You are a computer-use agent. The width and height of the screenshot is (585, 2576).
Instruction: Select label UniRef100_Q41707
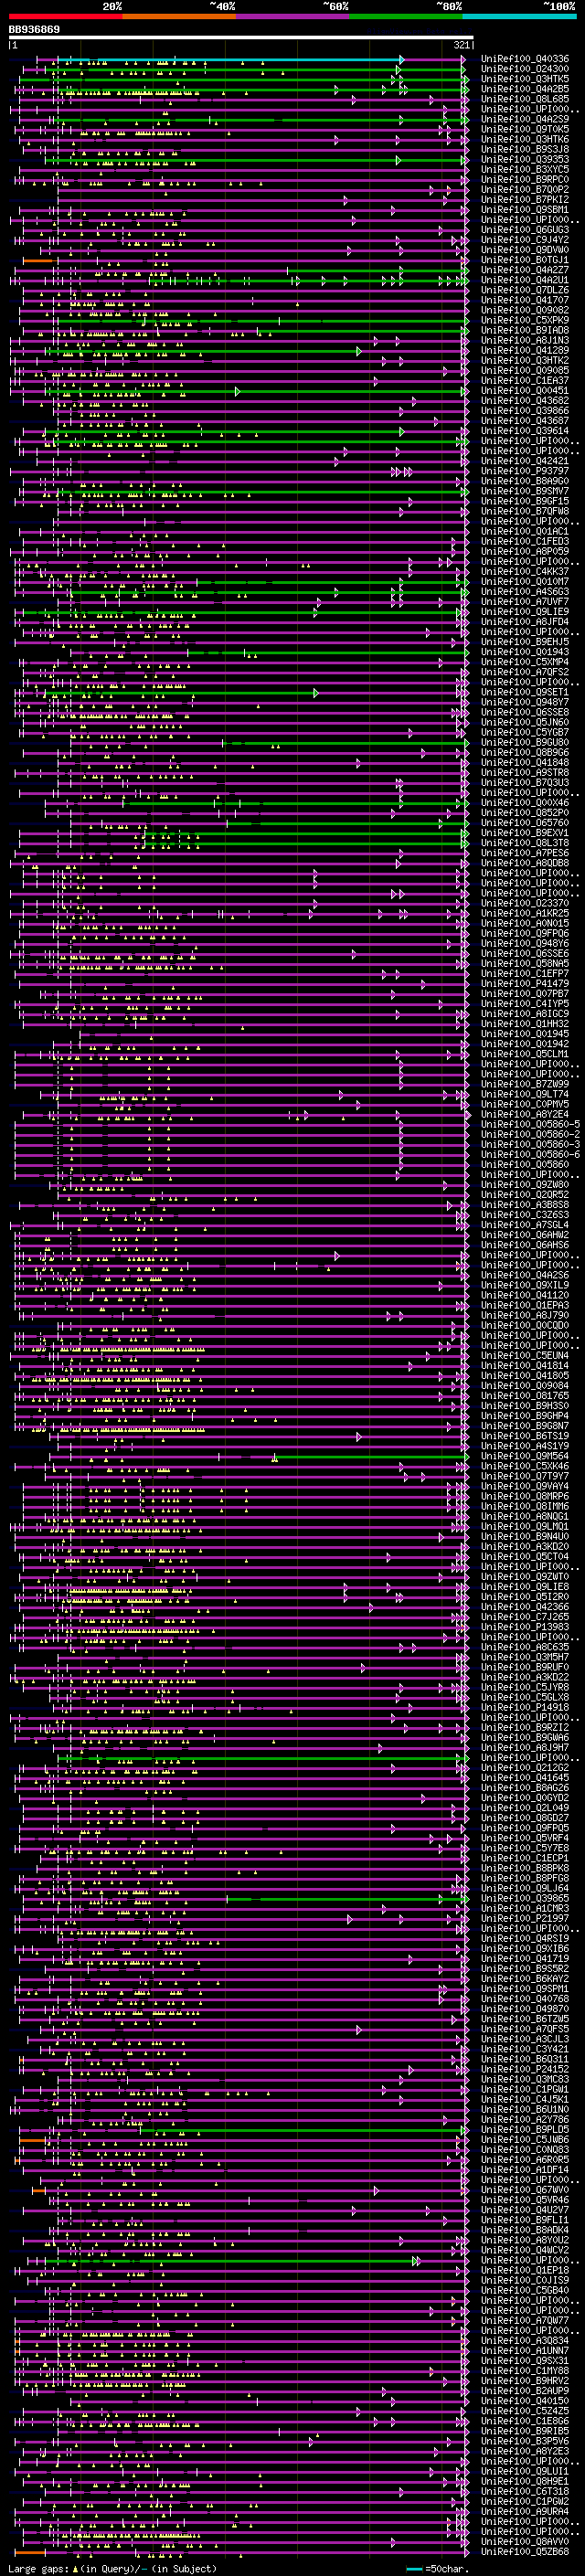[524, 300]
